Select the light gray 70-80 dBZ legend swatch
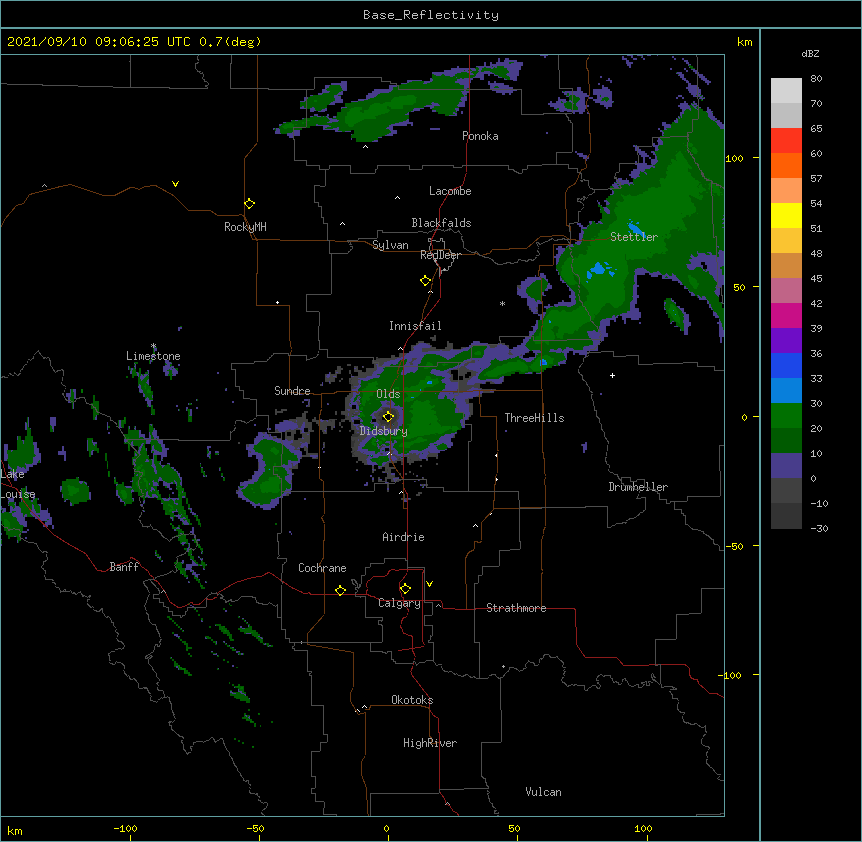 786,91
